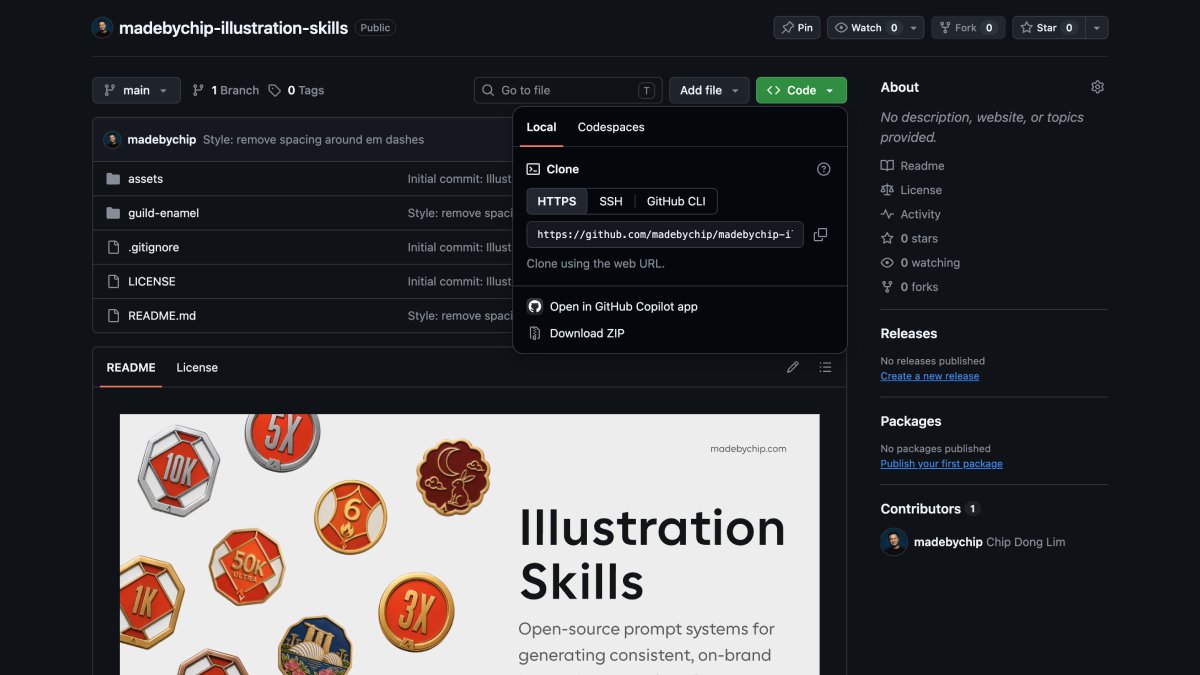Click the README.md file icon

(113, 315)
